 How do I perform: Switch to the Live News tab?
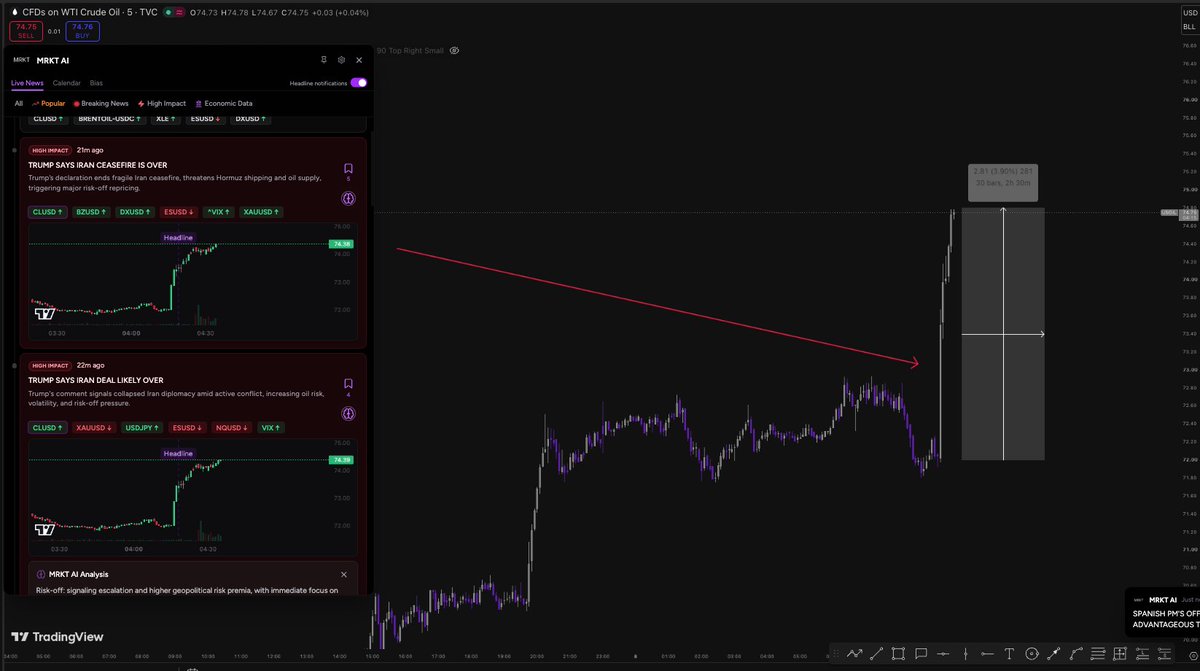[x=27, y=83]
